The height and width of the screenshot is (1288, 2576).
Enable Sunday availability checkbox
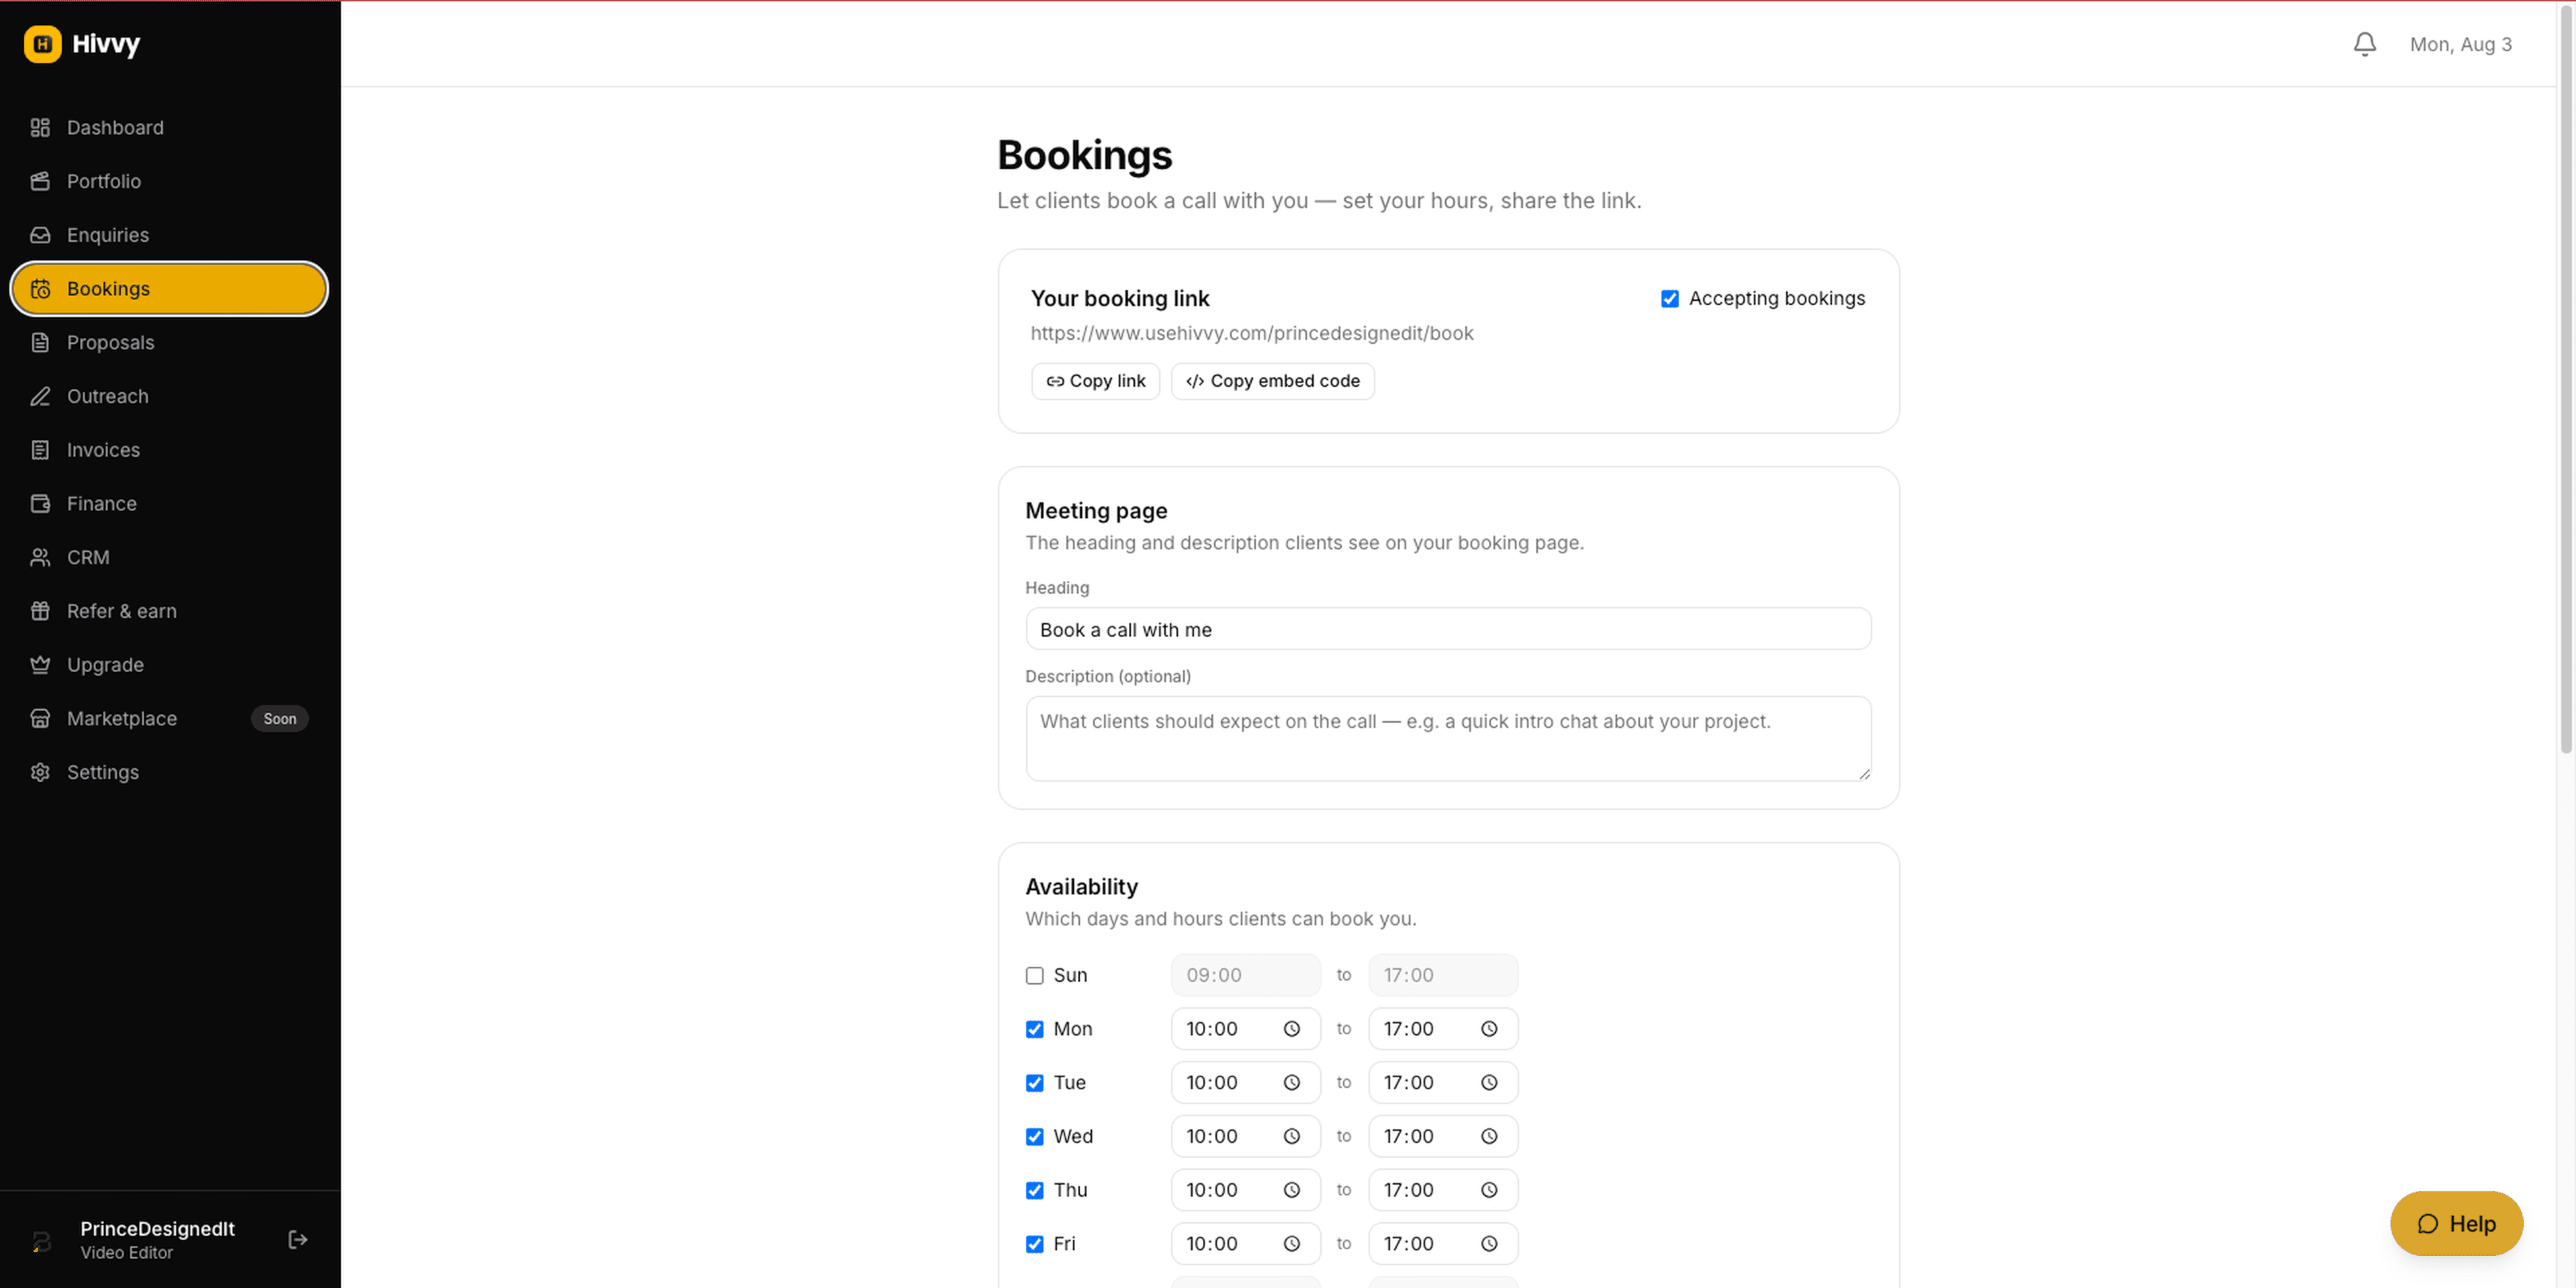coord(1034,976)
